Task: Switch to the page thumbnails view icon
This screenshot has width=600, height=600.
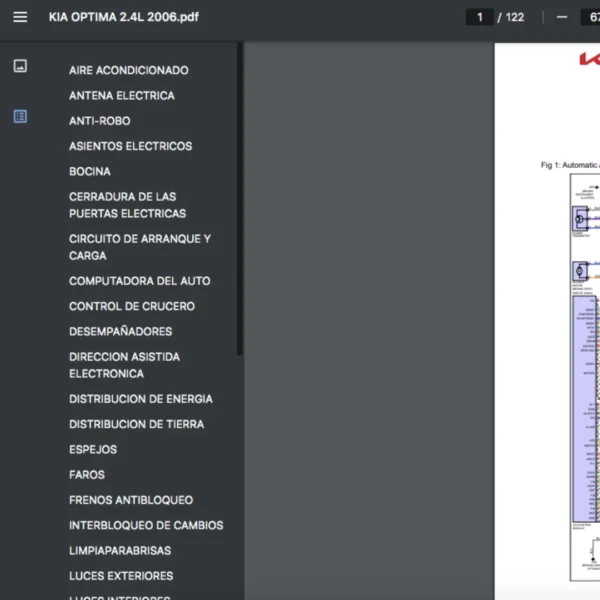Action: 20,66
